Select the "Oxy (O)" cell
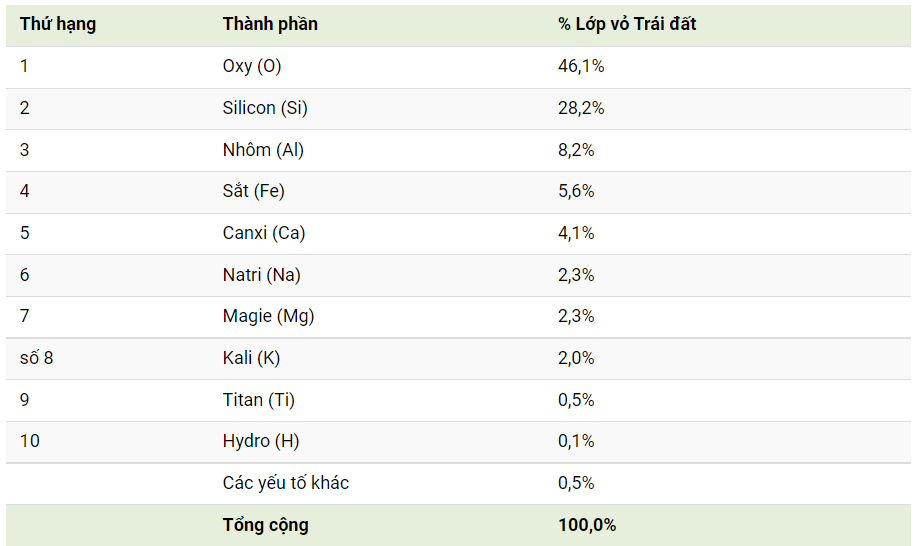Viewport: 918px width, 546px height. 252,66
